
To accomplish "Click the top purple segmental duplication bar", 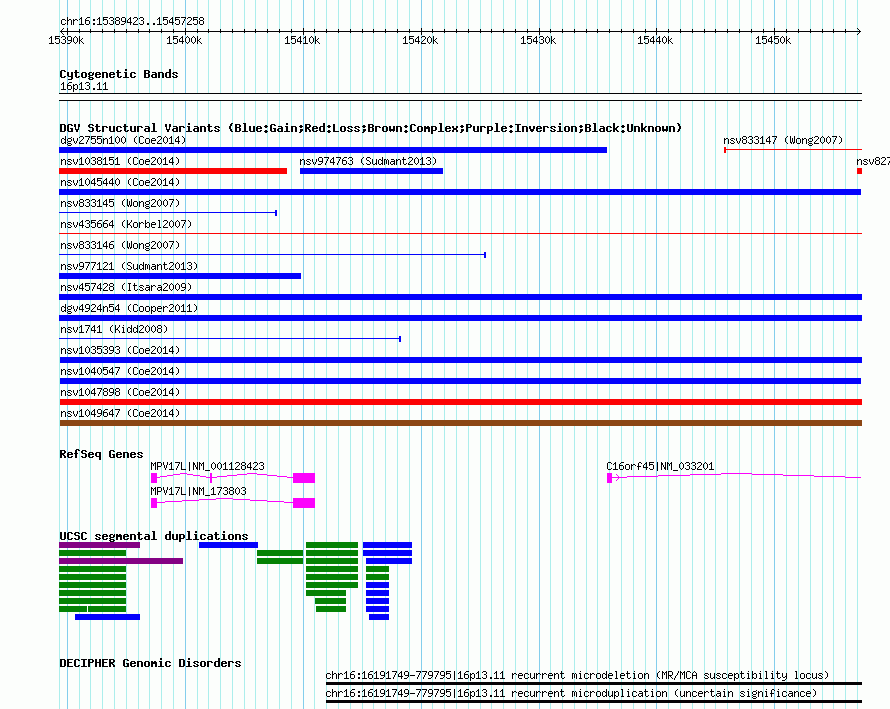I will pyautogui.click(x=99, y=545).
